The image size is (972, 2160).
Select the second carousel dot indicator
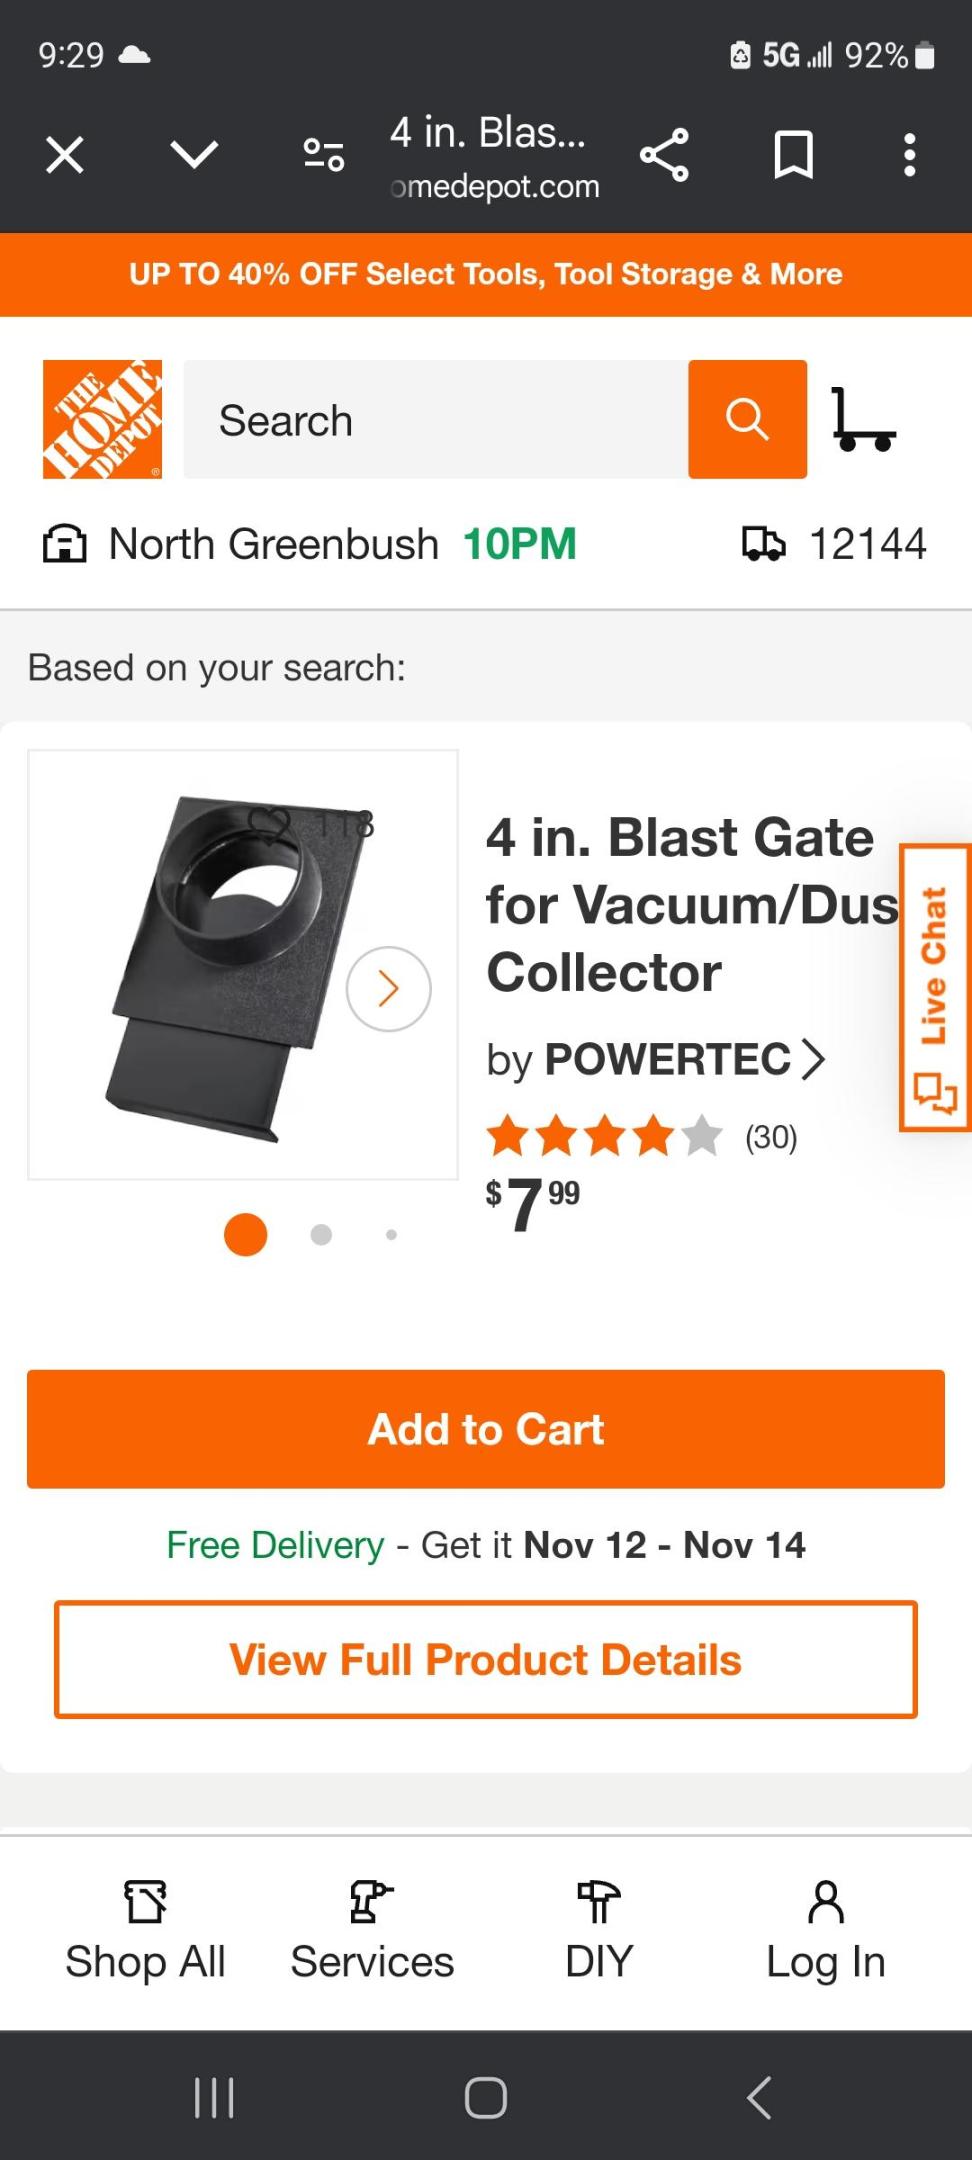(x=321, y=1234)
